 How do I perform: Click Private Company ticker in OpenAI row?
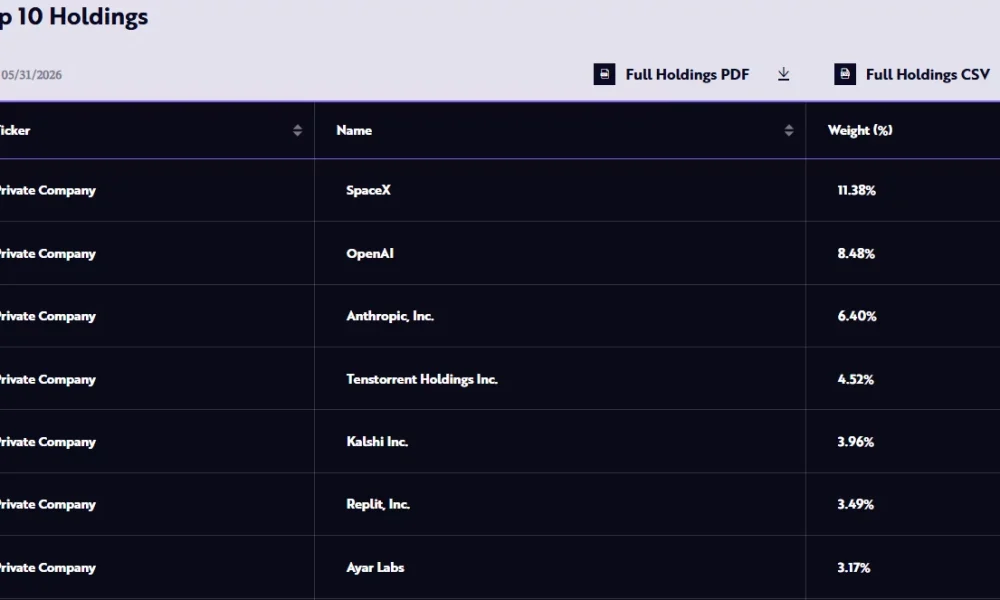click(47, 253)
